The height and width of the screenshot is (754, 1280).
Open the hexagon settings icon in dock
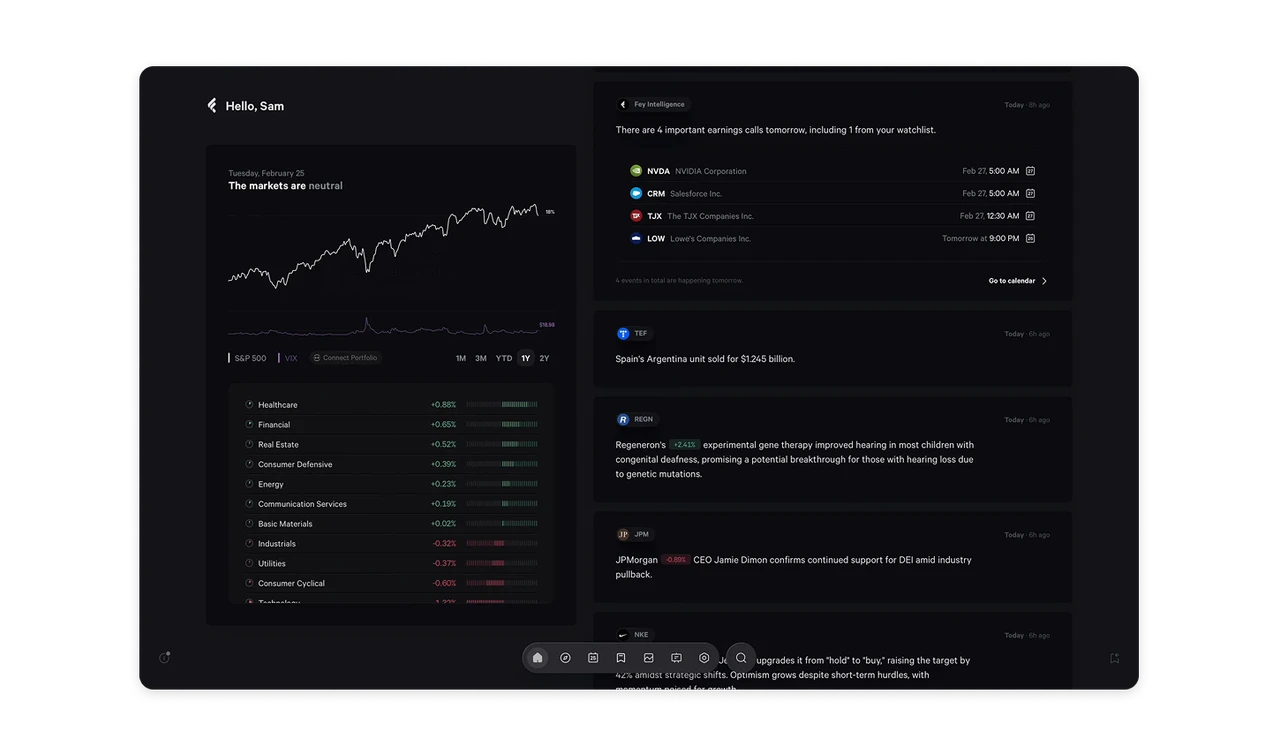704,658
